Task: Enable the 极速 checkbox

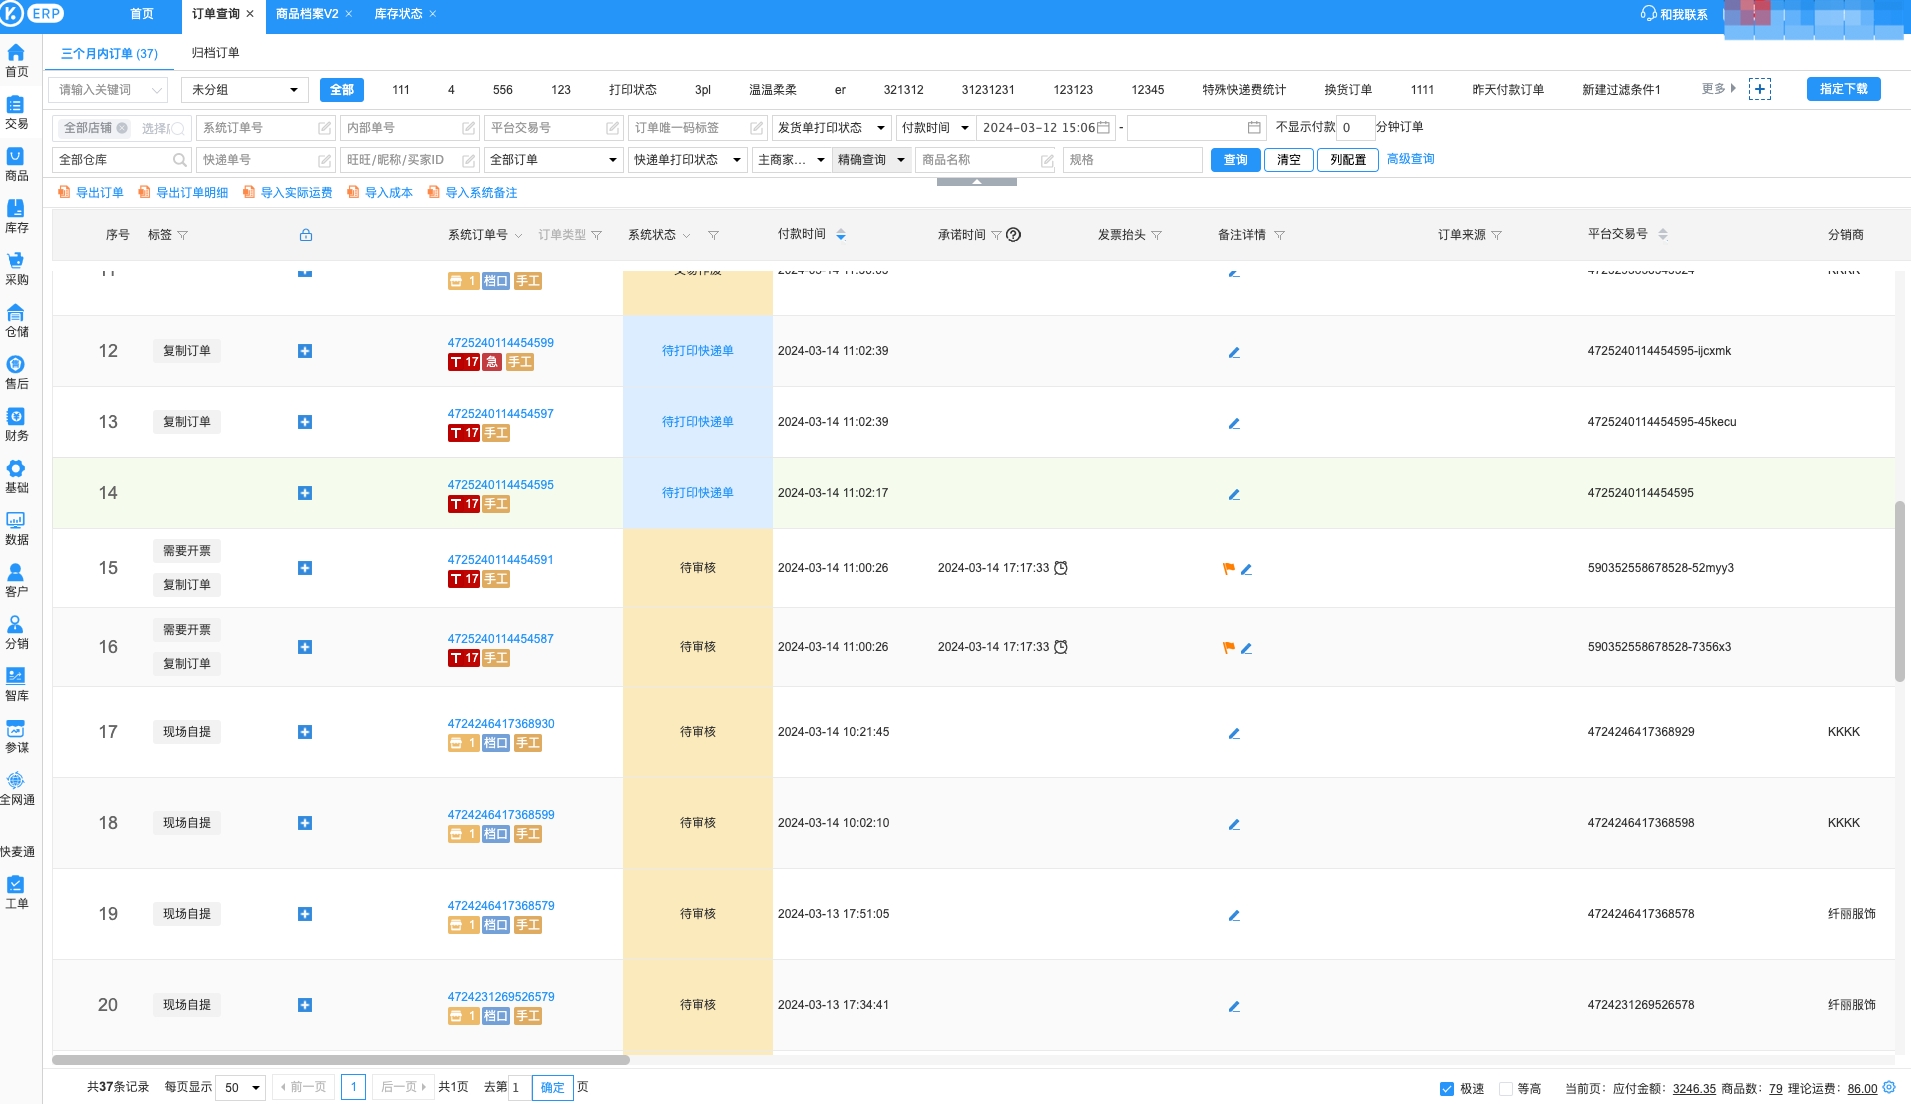Action: [1446, 1089]
